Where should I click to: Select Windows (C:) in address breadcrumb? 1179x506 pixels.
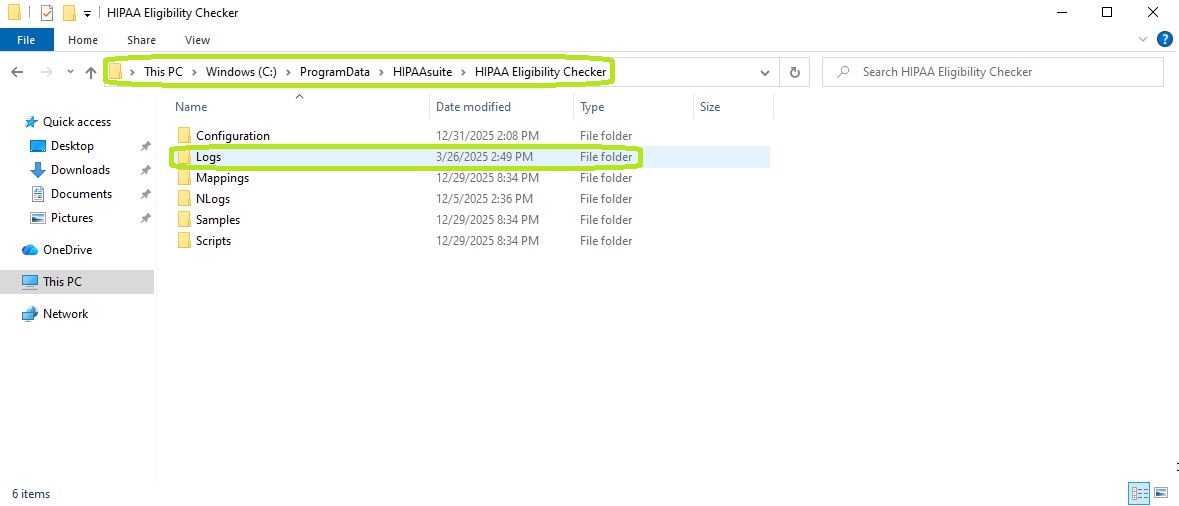241,72
